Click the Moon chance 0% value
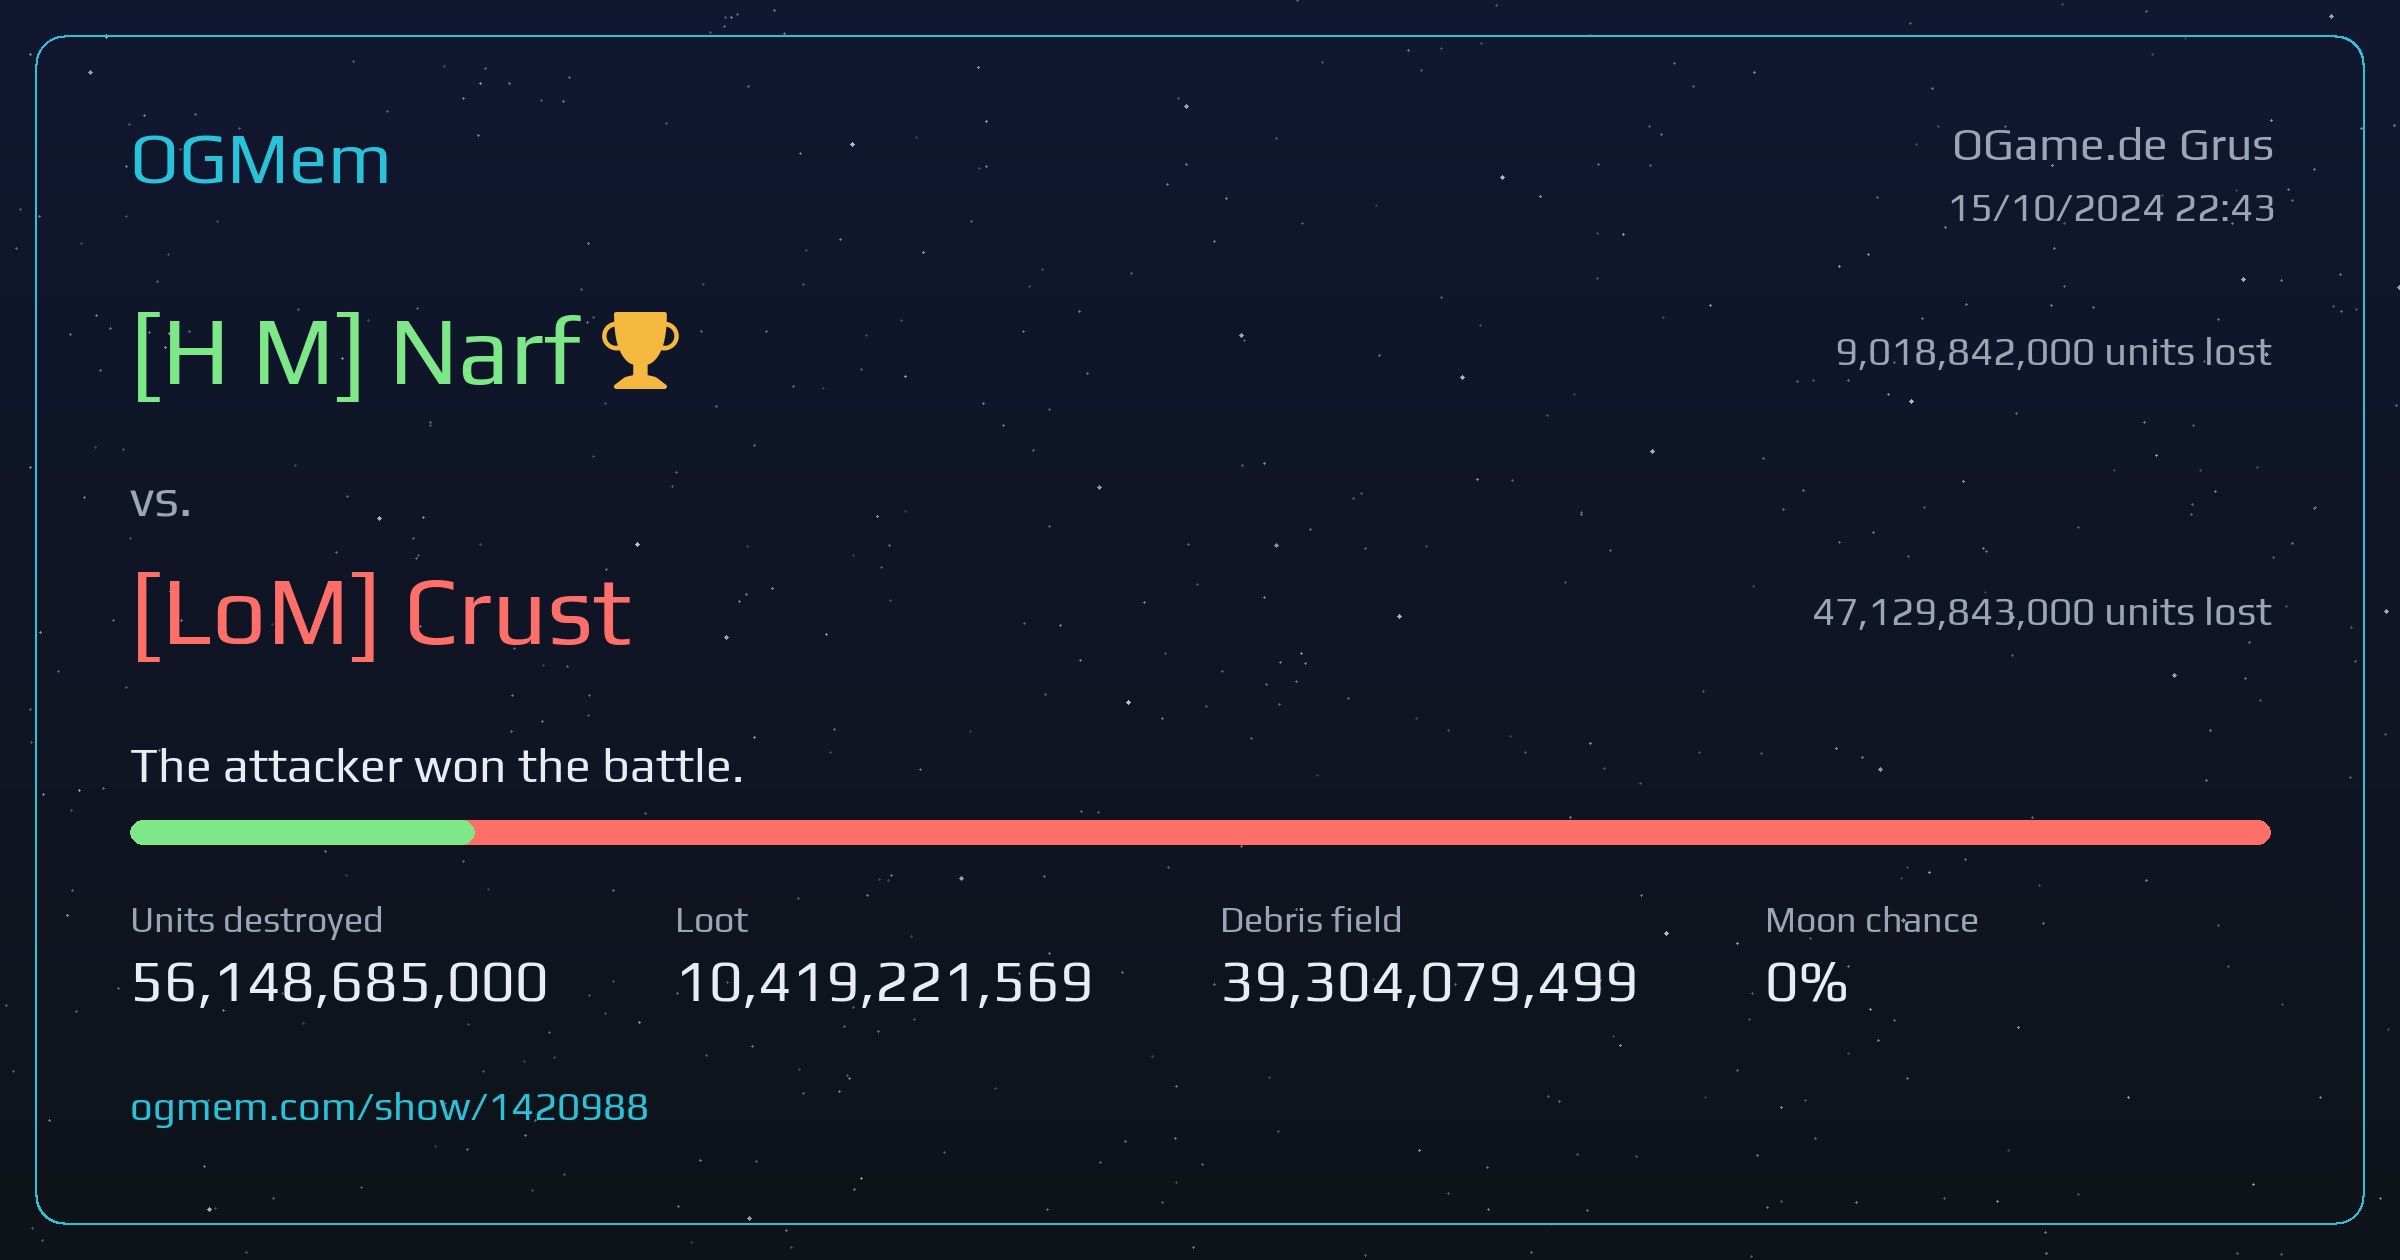Screen dimensions: 2400x1260 1806,982
